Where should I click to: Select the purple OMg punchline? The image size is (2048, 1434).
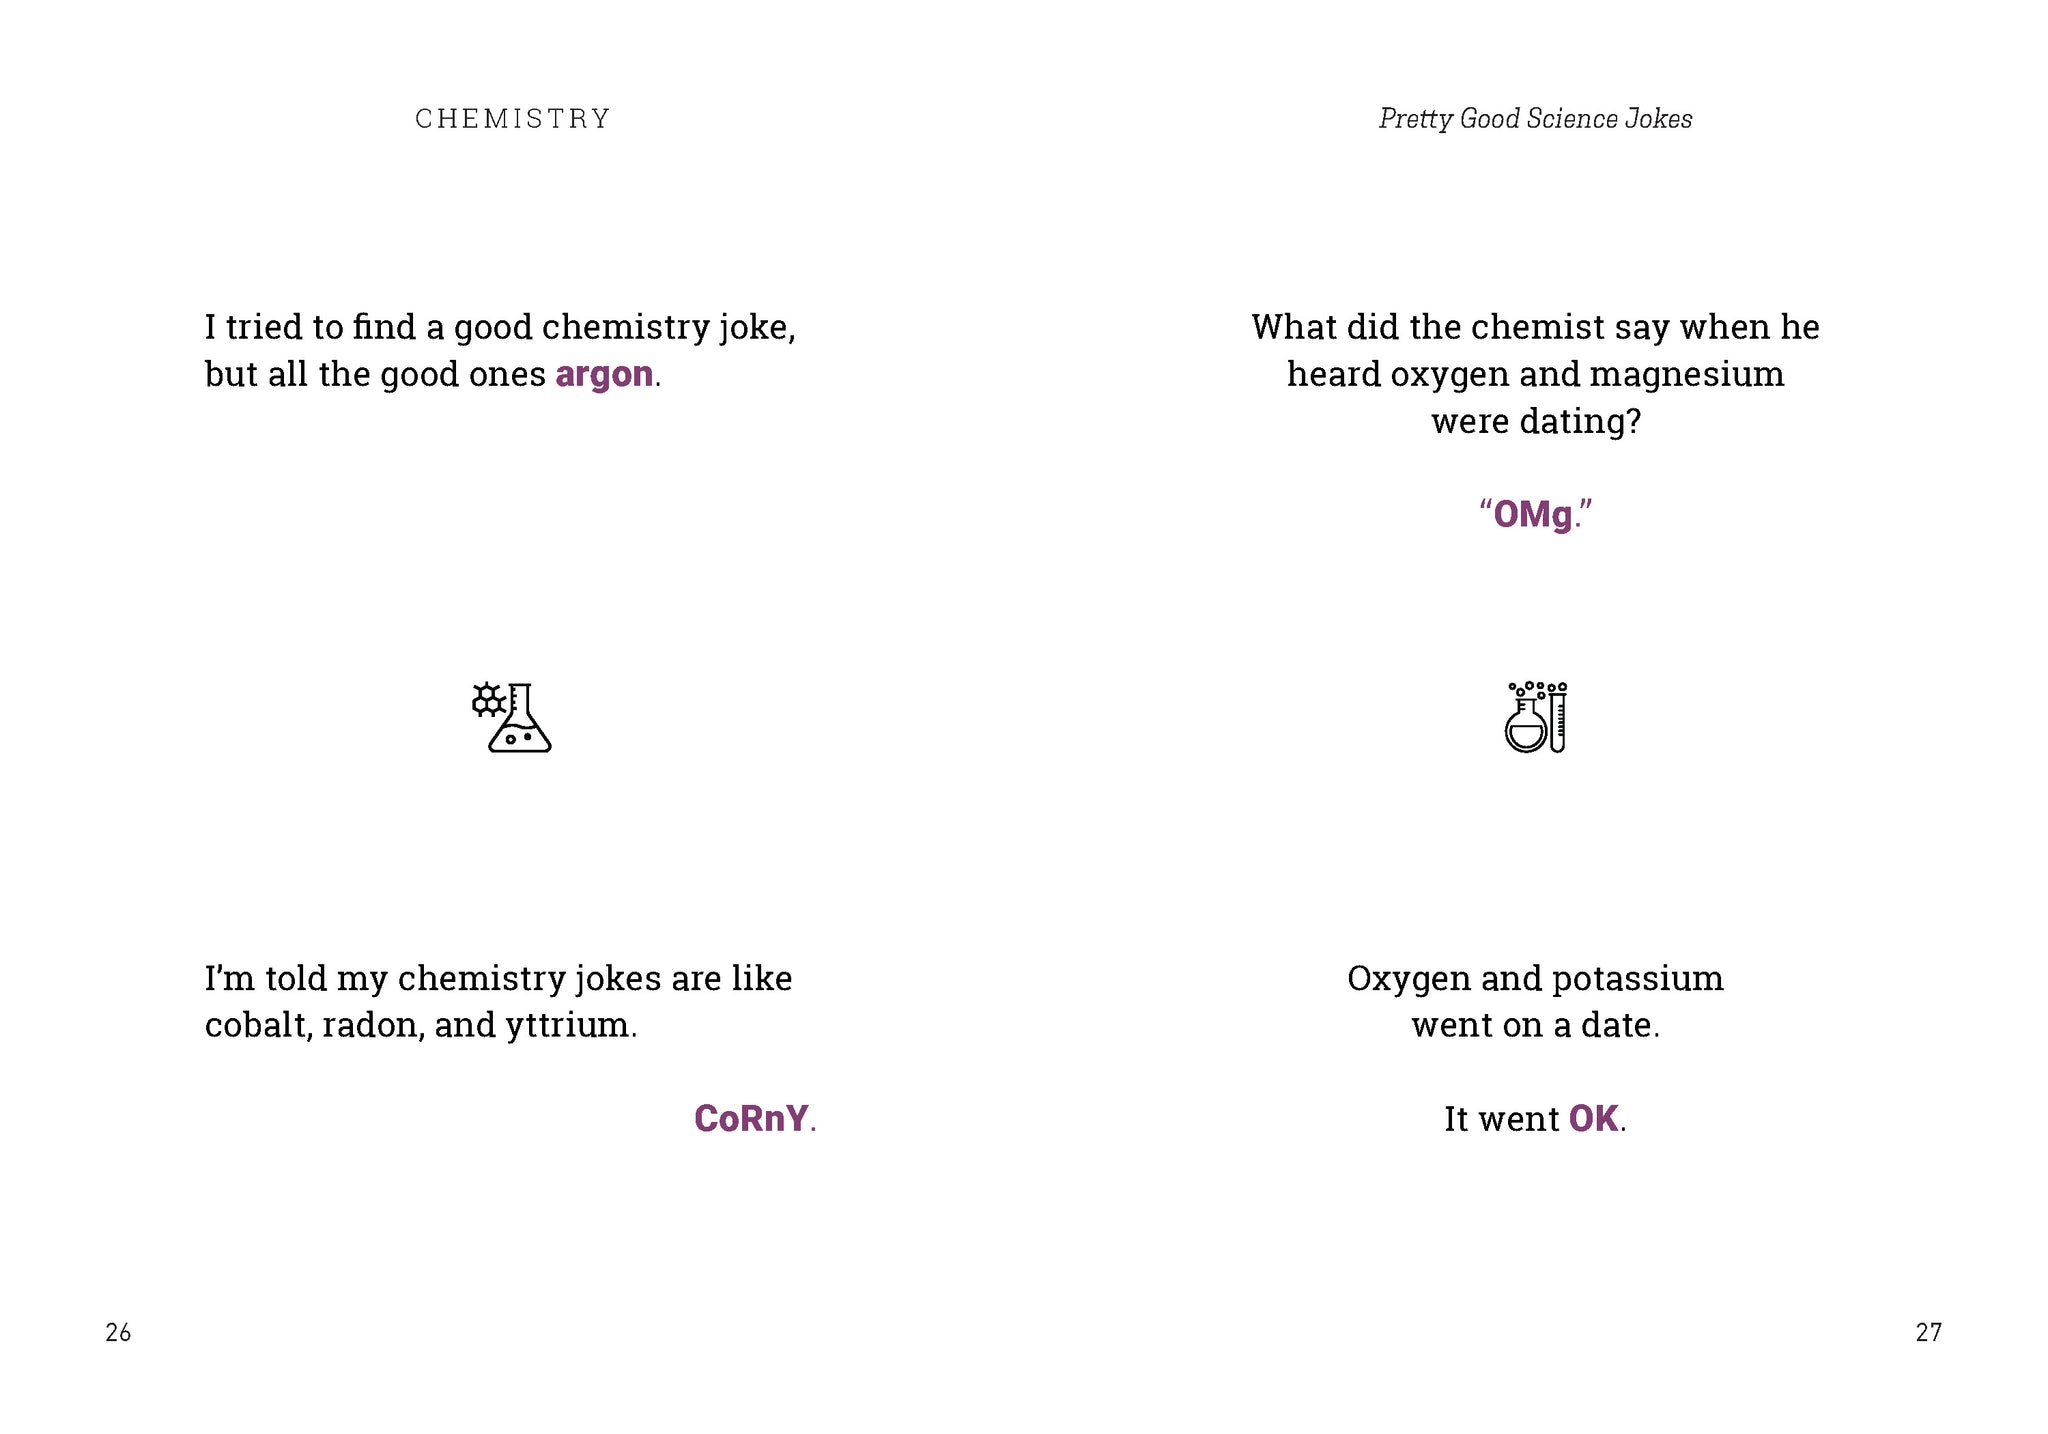tap(1533, 514)
